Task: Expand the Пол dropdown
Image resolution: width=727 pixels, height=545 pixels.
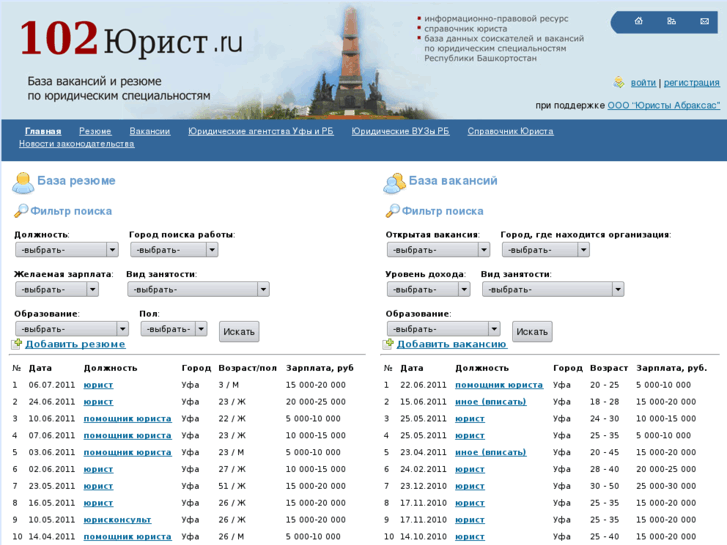Action: coord(174,329)
